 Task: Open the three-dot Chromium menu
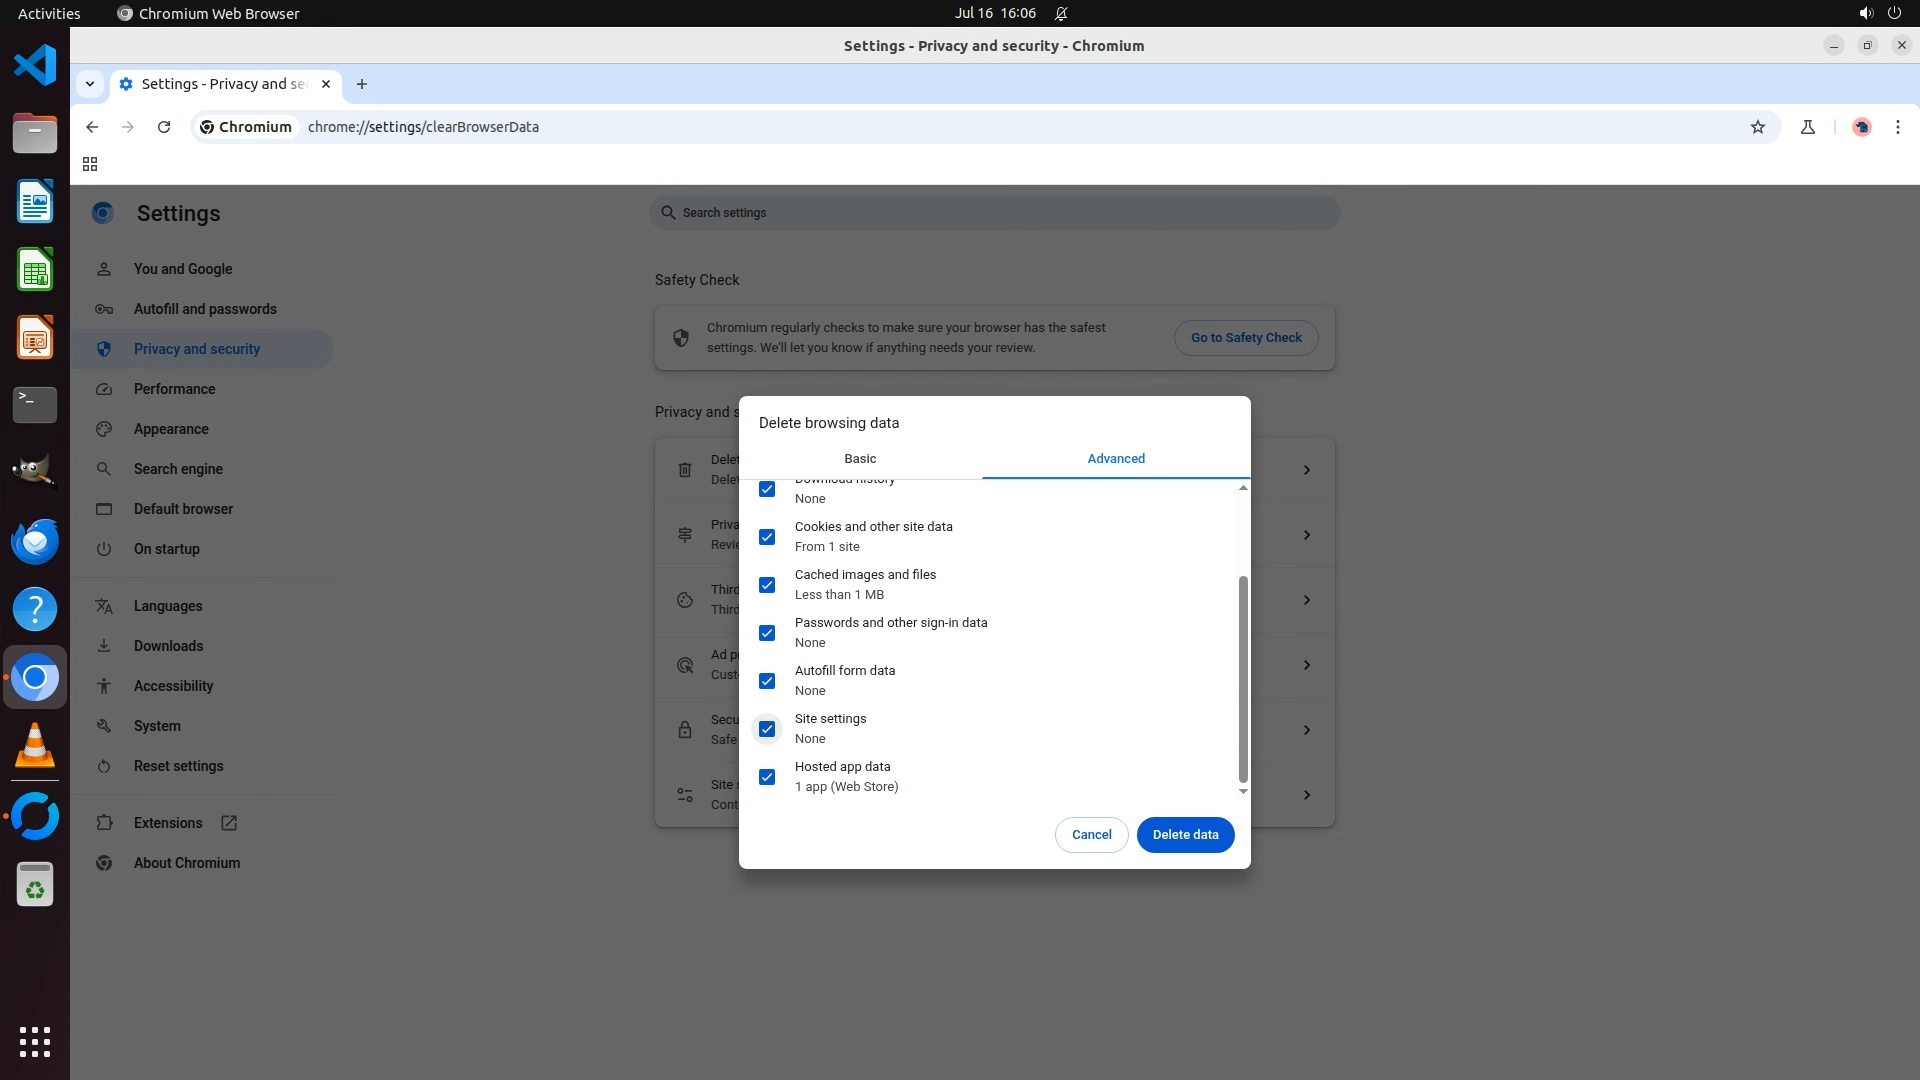click(1897, 127)
